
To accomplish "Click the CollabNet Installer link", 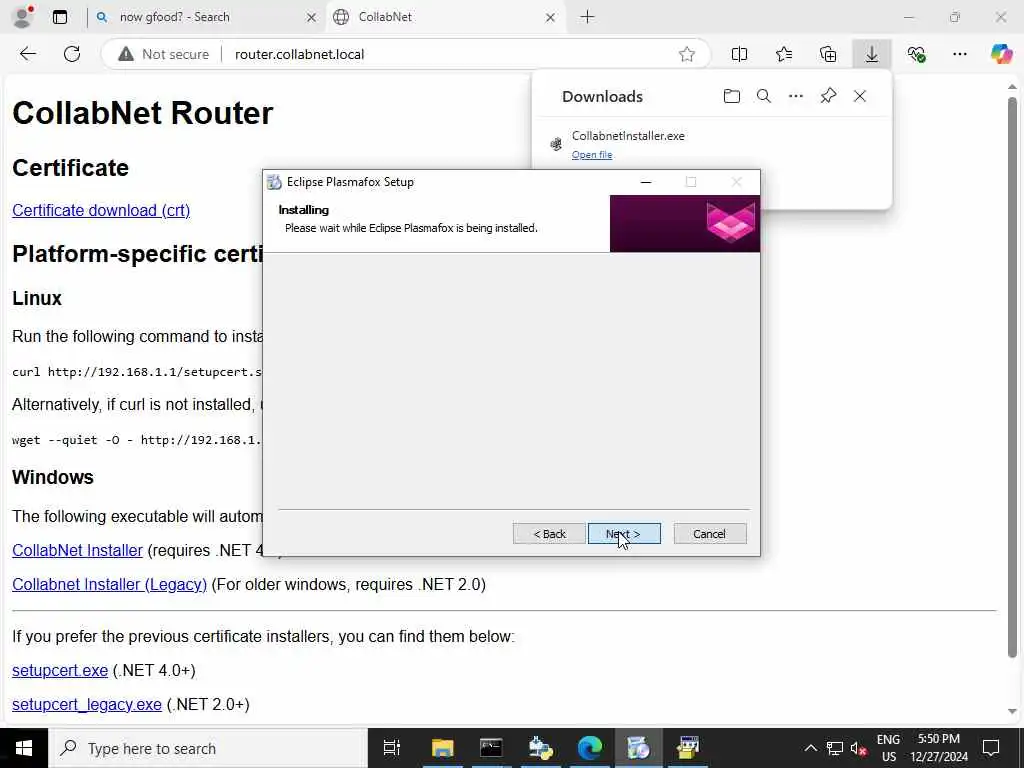I will pyautogui.click(x=77, y=551).
